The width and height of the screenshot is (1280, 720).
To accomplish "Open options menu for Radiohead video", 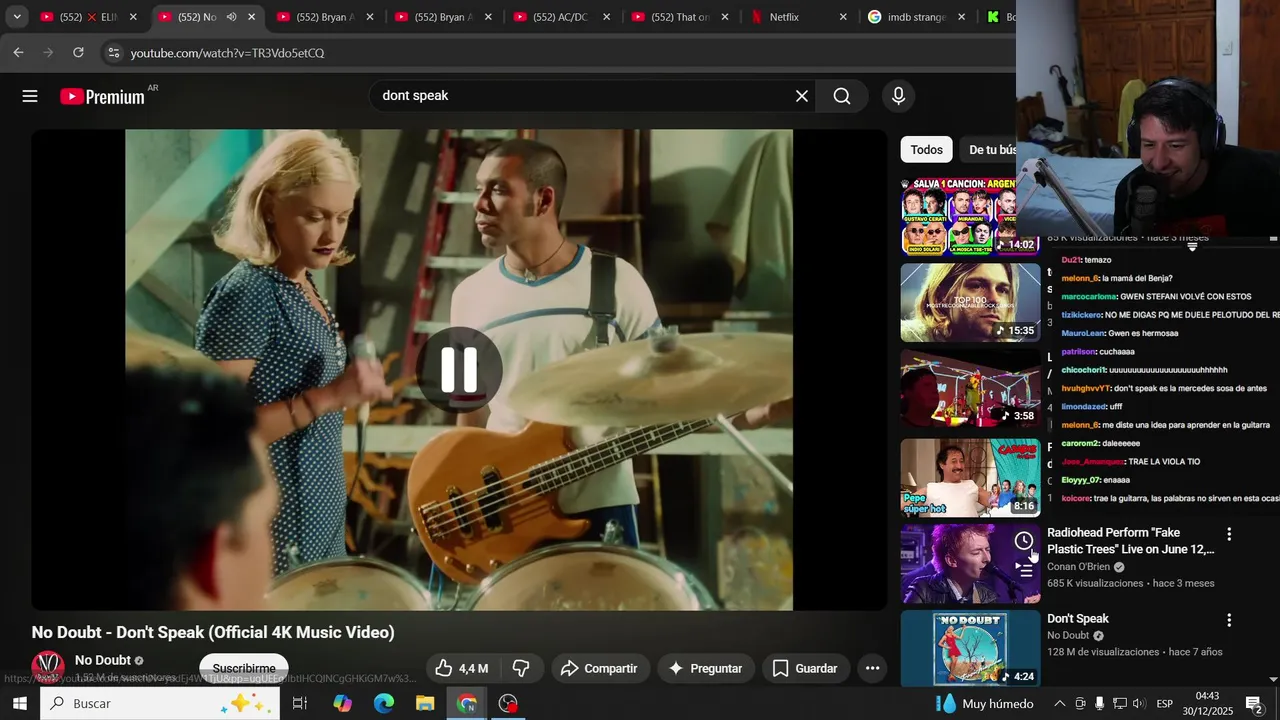I will point(1229,534).
